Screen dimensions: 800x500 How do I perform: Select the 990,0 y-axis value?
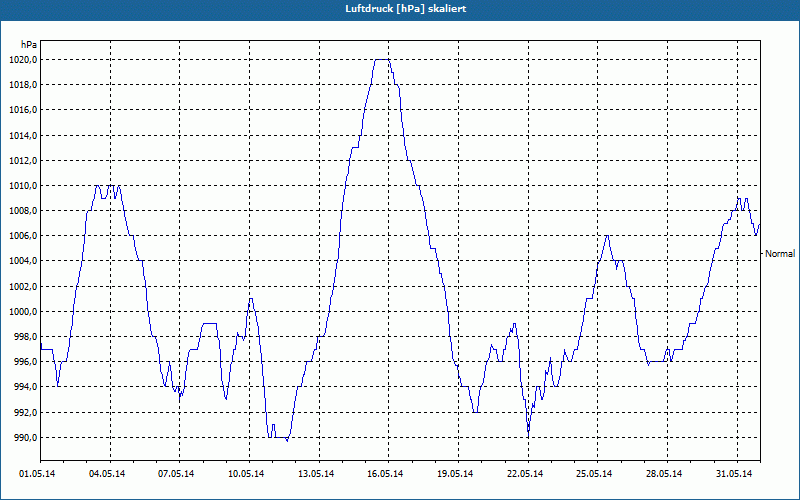click(x=25, y=437)
